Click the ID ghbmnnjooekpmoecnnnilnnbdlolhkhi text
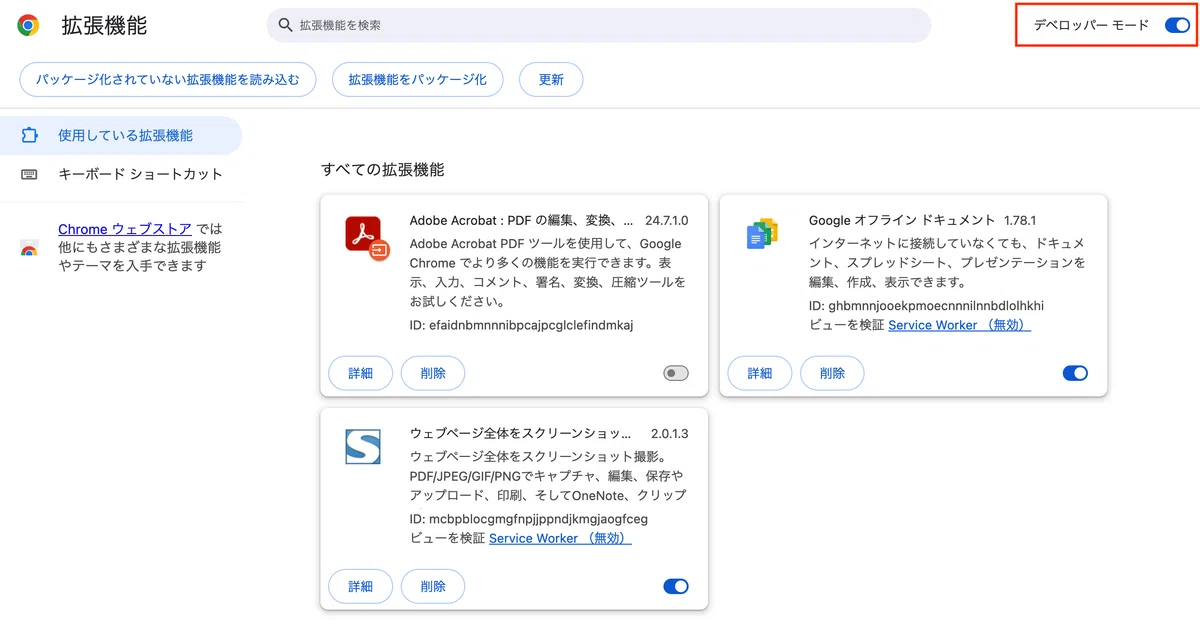This screenshot has width=1200, height=629. click(x=926, y=305)
